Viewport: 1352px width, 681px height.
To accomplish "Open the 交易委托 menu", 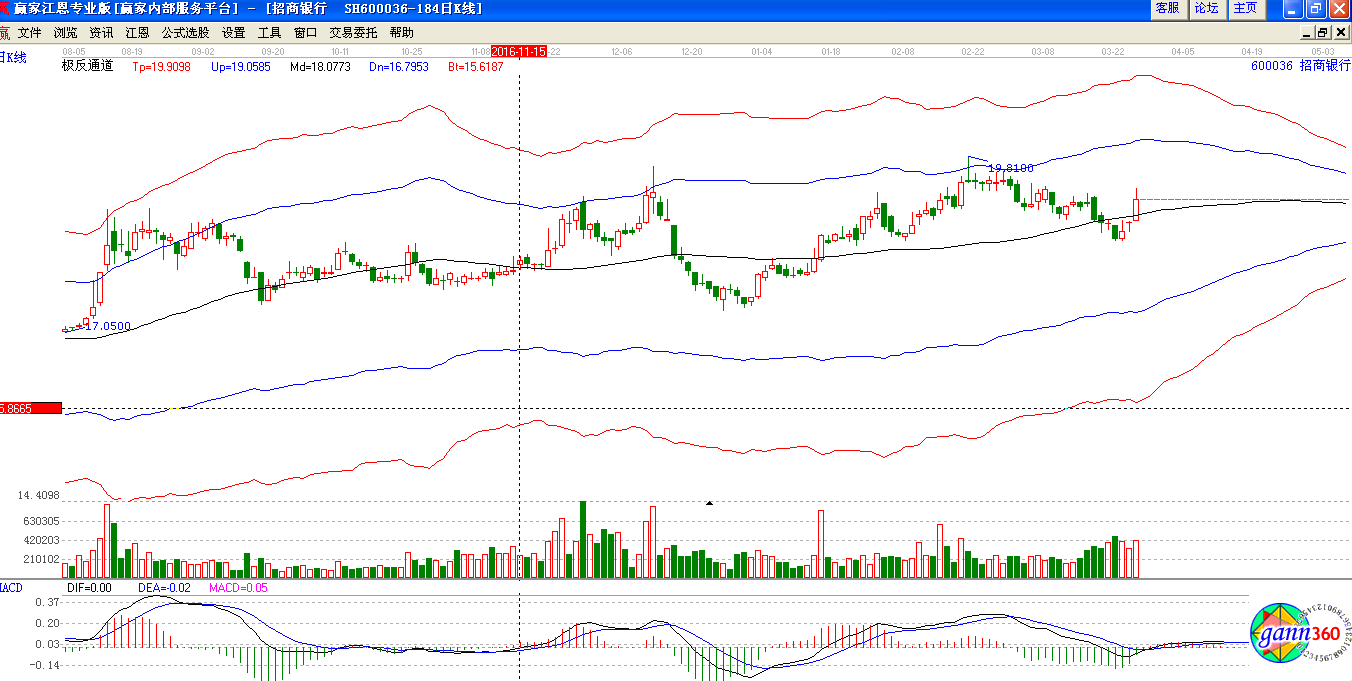I will pos(354,33).
